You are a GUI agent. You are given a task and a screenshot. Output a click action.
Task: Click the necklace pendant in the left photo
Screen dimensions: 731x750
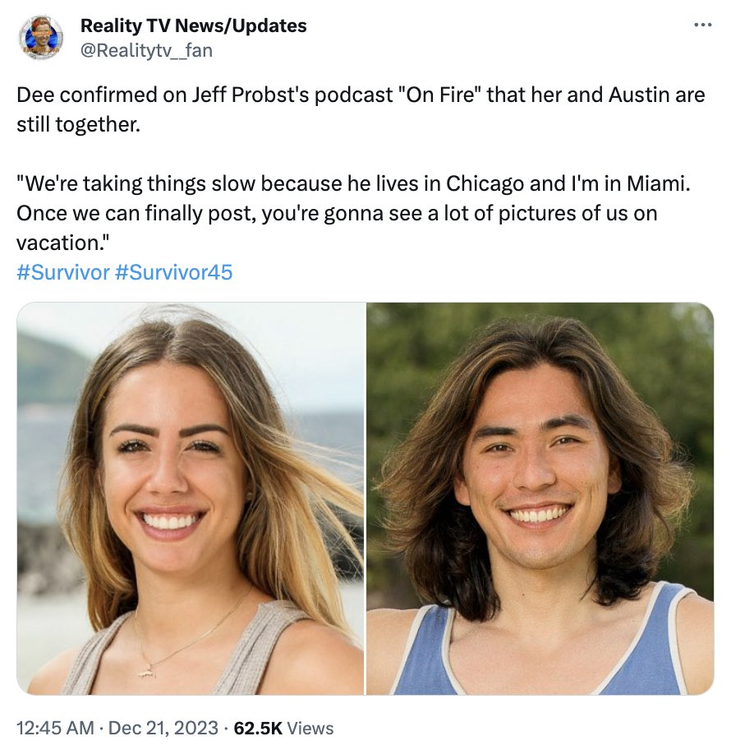146,673
